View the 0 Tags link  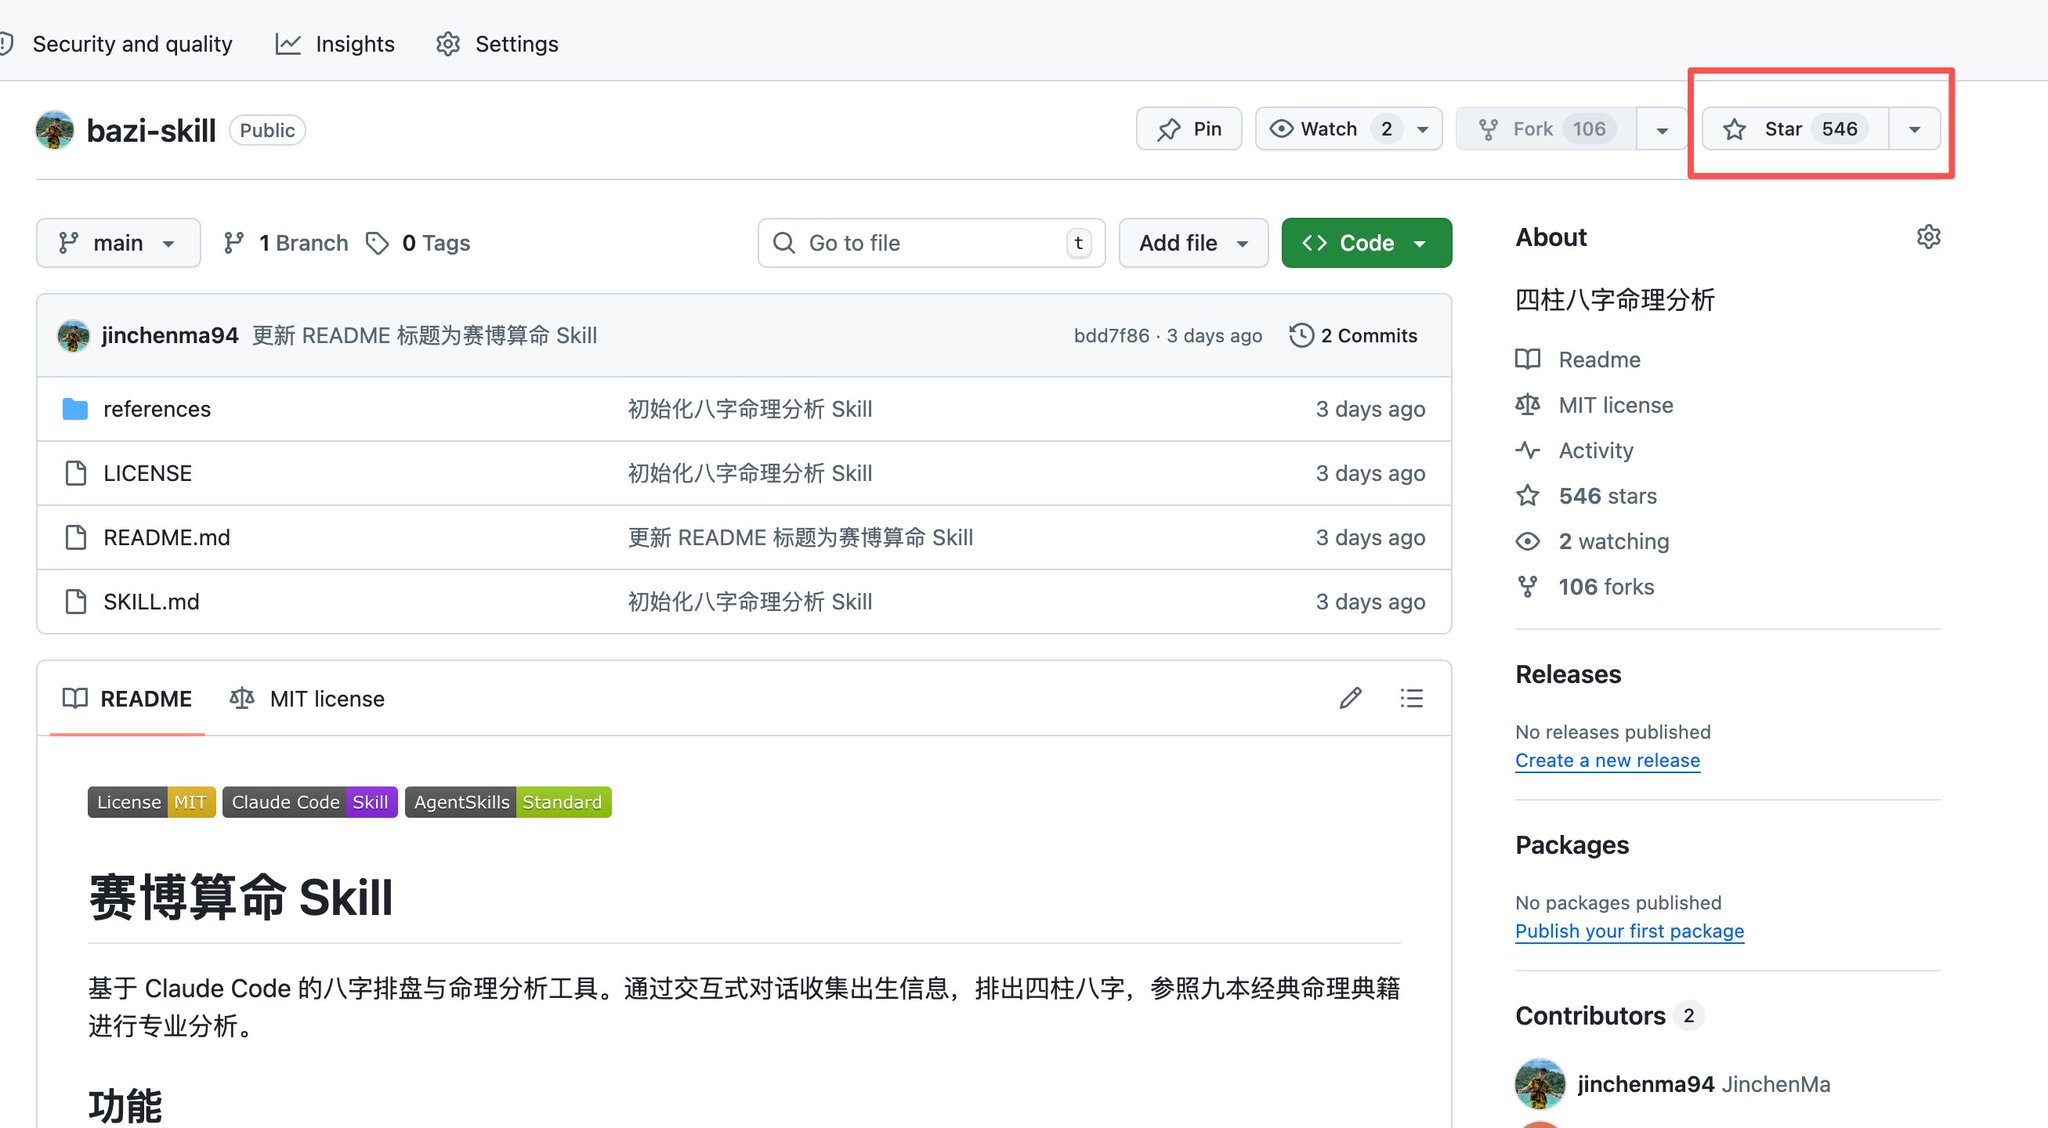[418, 243]
